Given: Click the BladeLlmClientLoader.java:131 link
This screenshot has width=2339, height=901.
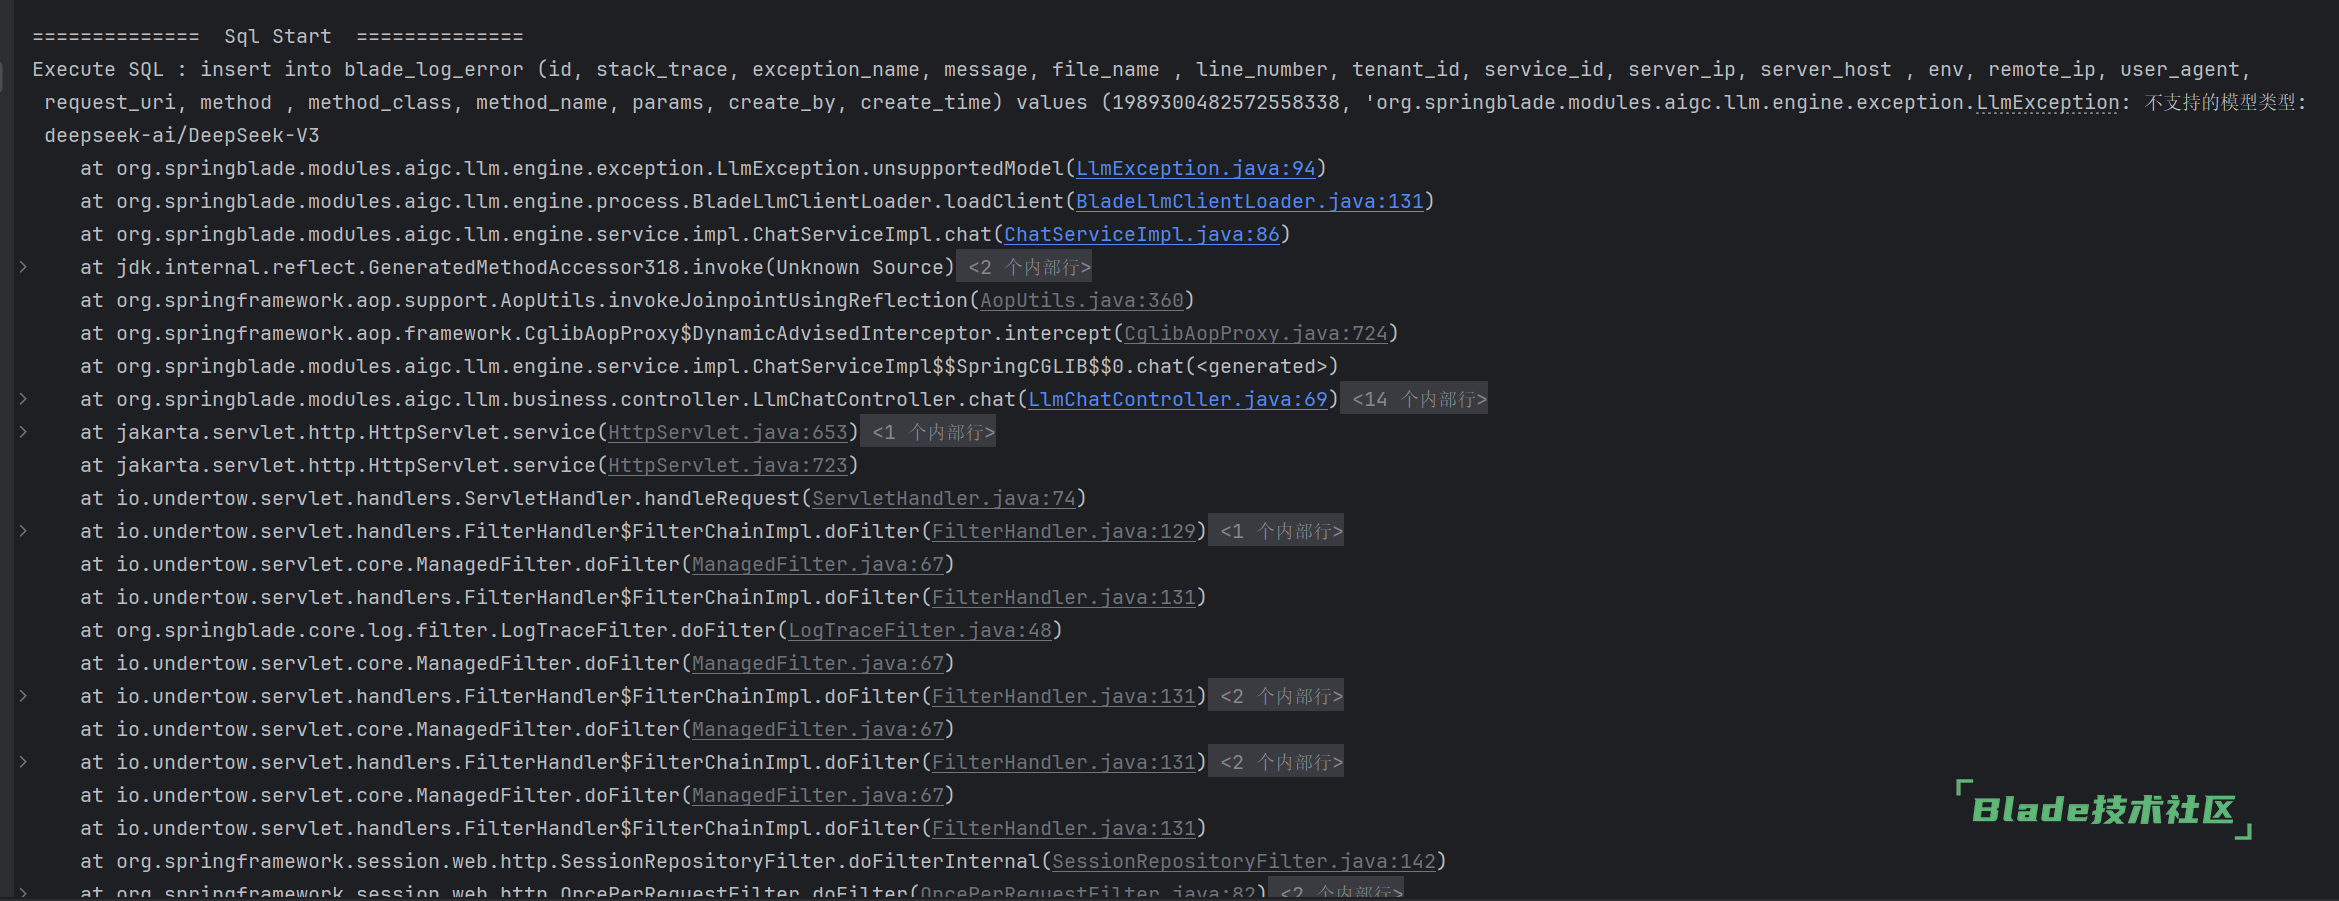Looking at the screenshot, I should click(1249, 201).
